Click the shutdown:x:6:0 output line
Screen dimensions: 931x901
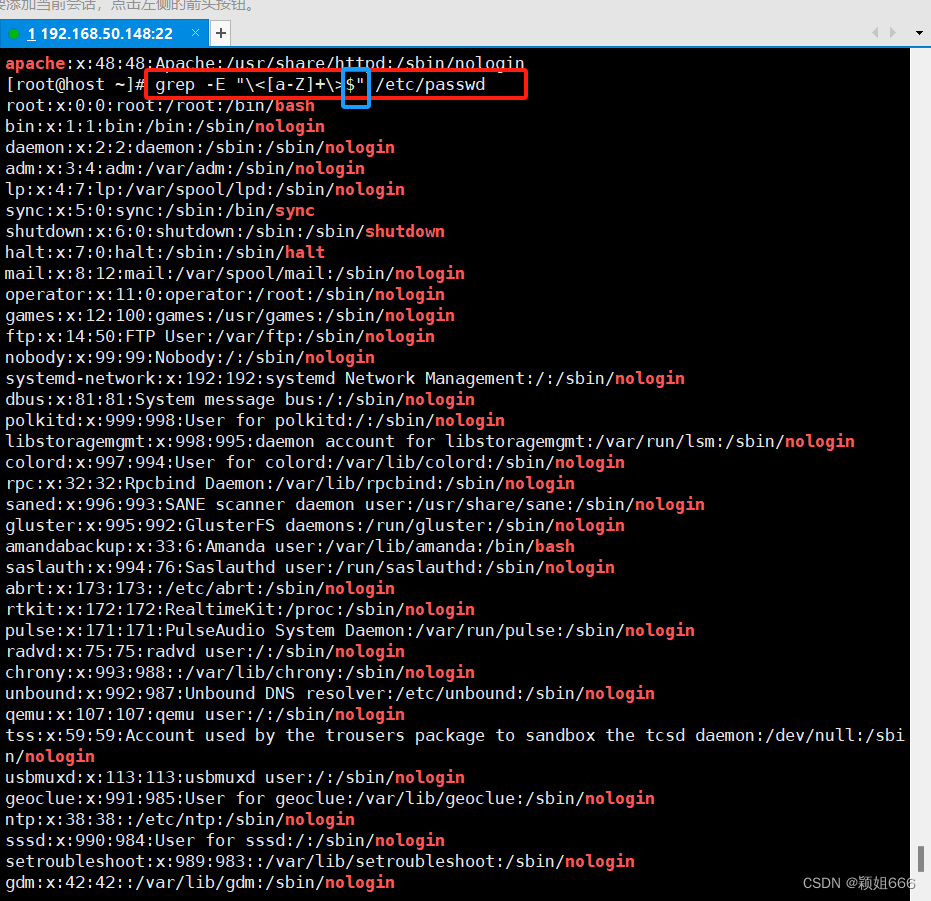pyautogui.click(x=225, y=232)
